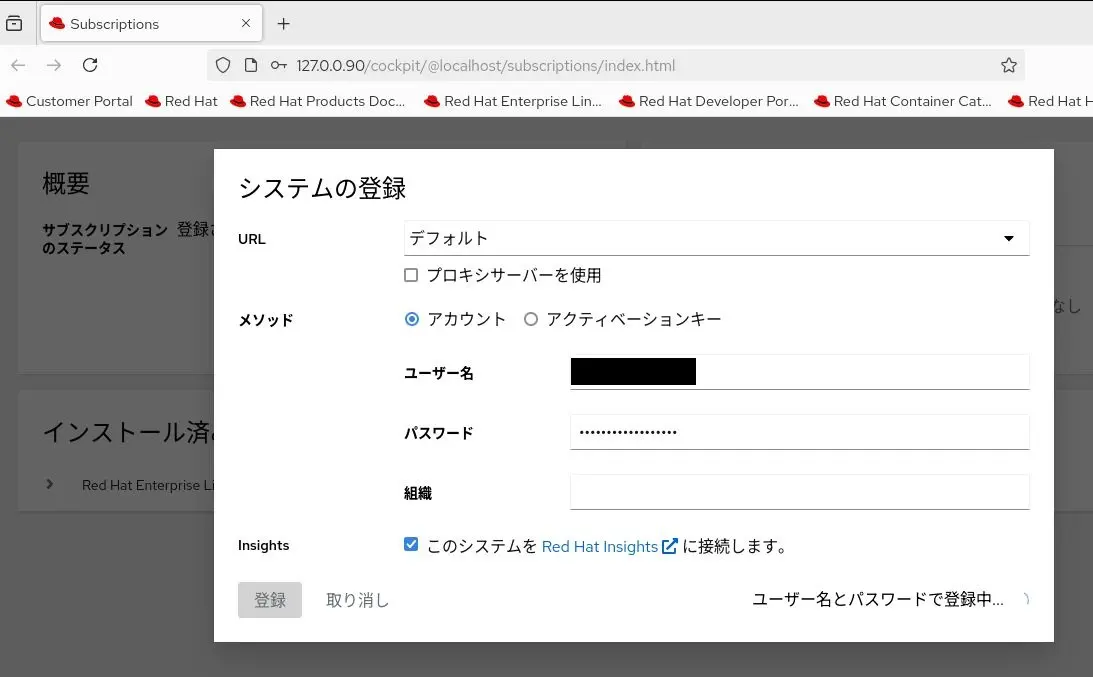Click inside the 組織 input field
1093x677 pixels.
tap(798, 492)
